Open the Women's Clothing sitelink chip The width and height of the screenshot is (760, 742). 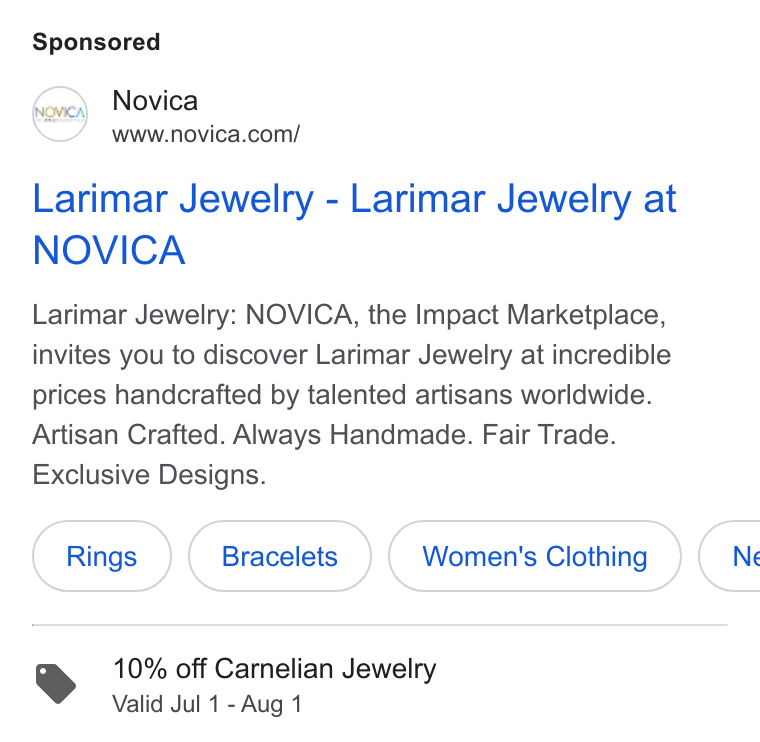click(535, 556)
